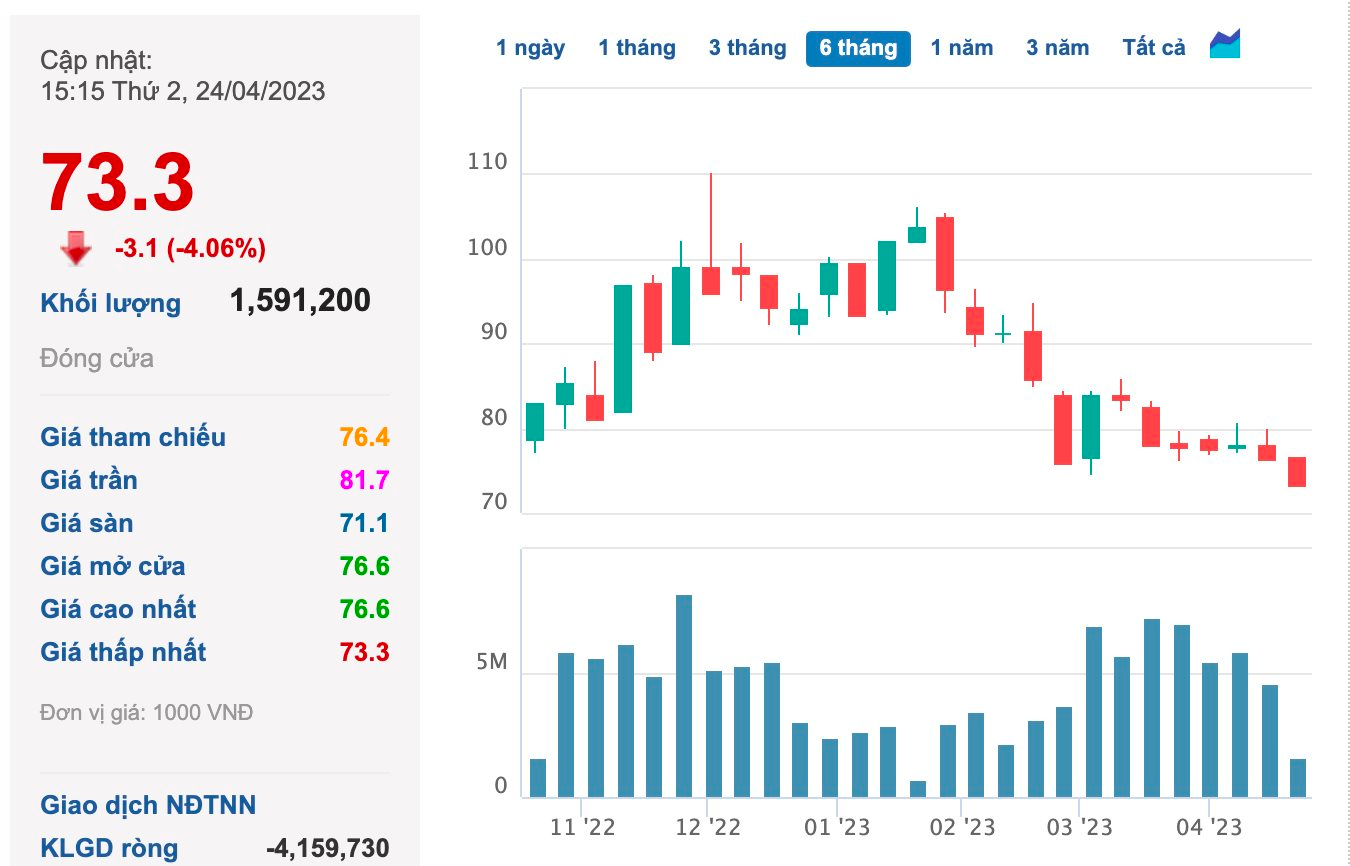
Task: Select the 1 tháng time range tab
Action: coord(637,48)
